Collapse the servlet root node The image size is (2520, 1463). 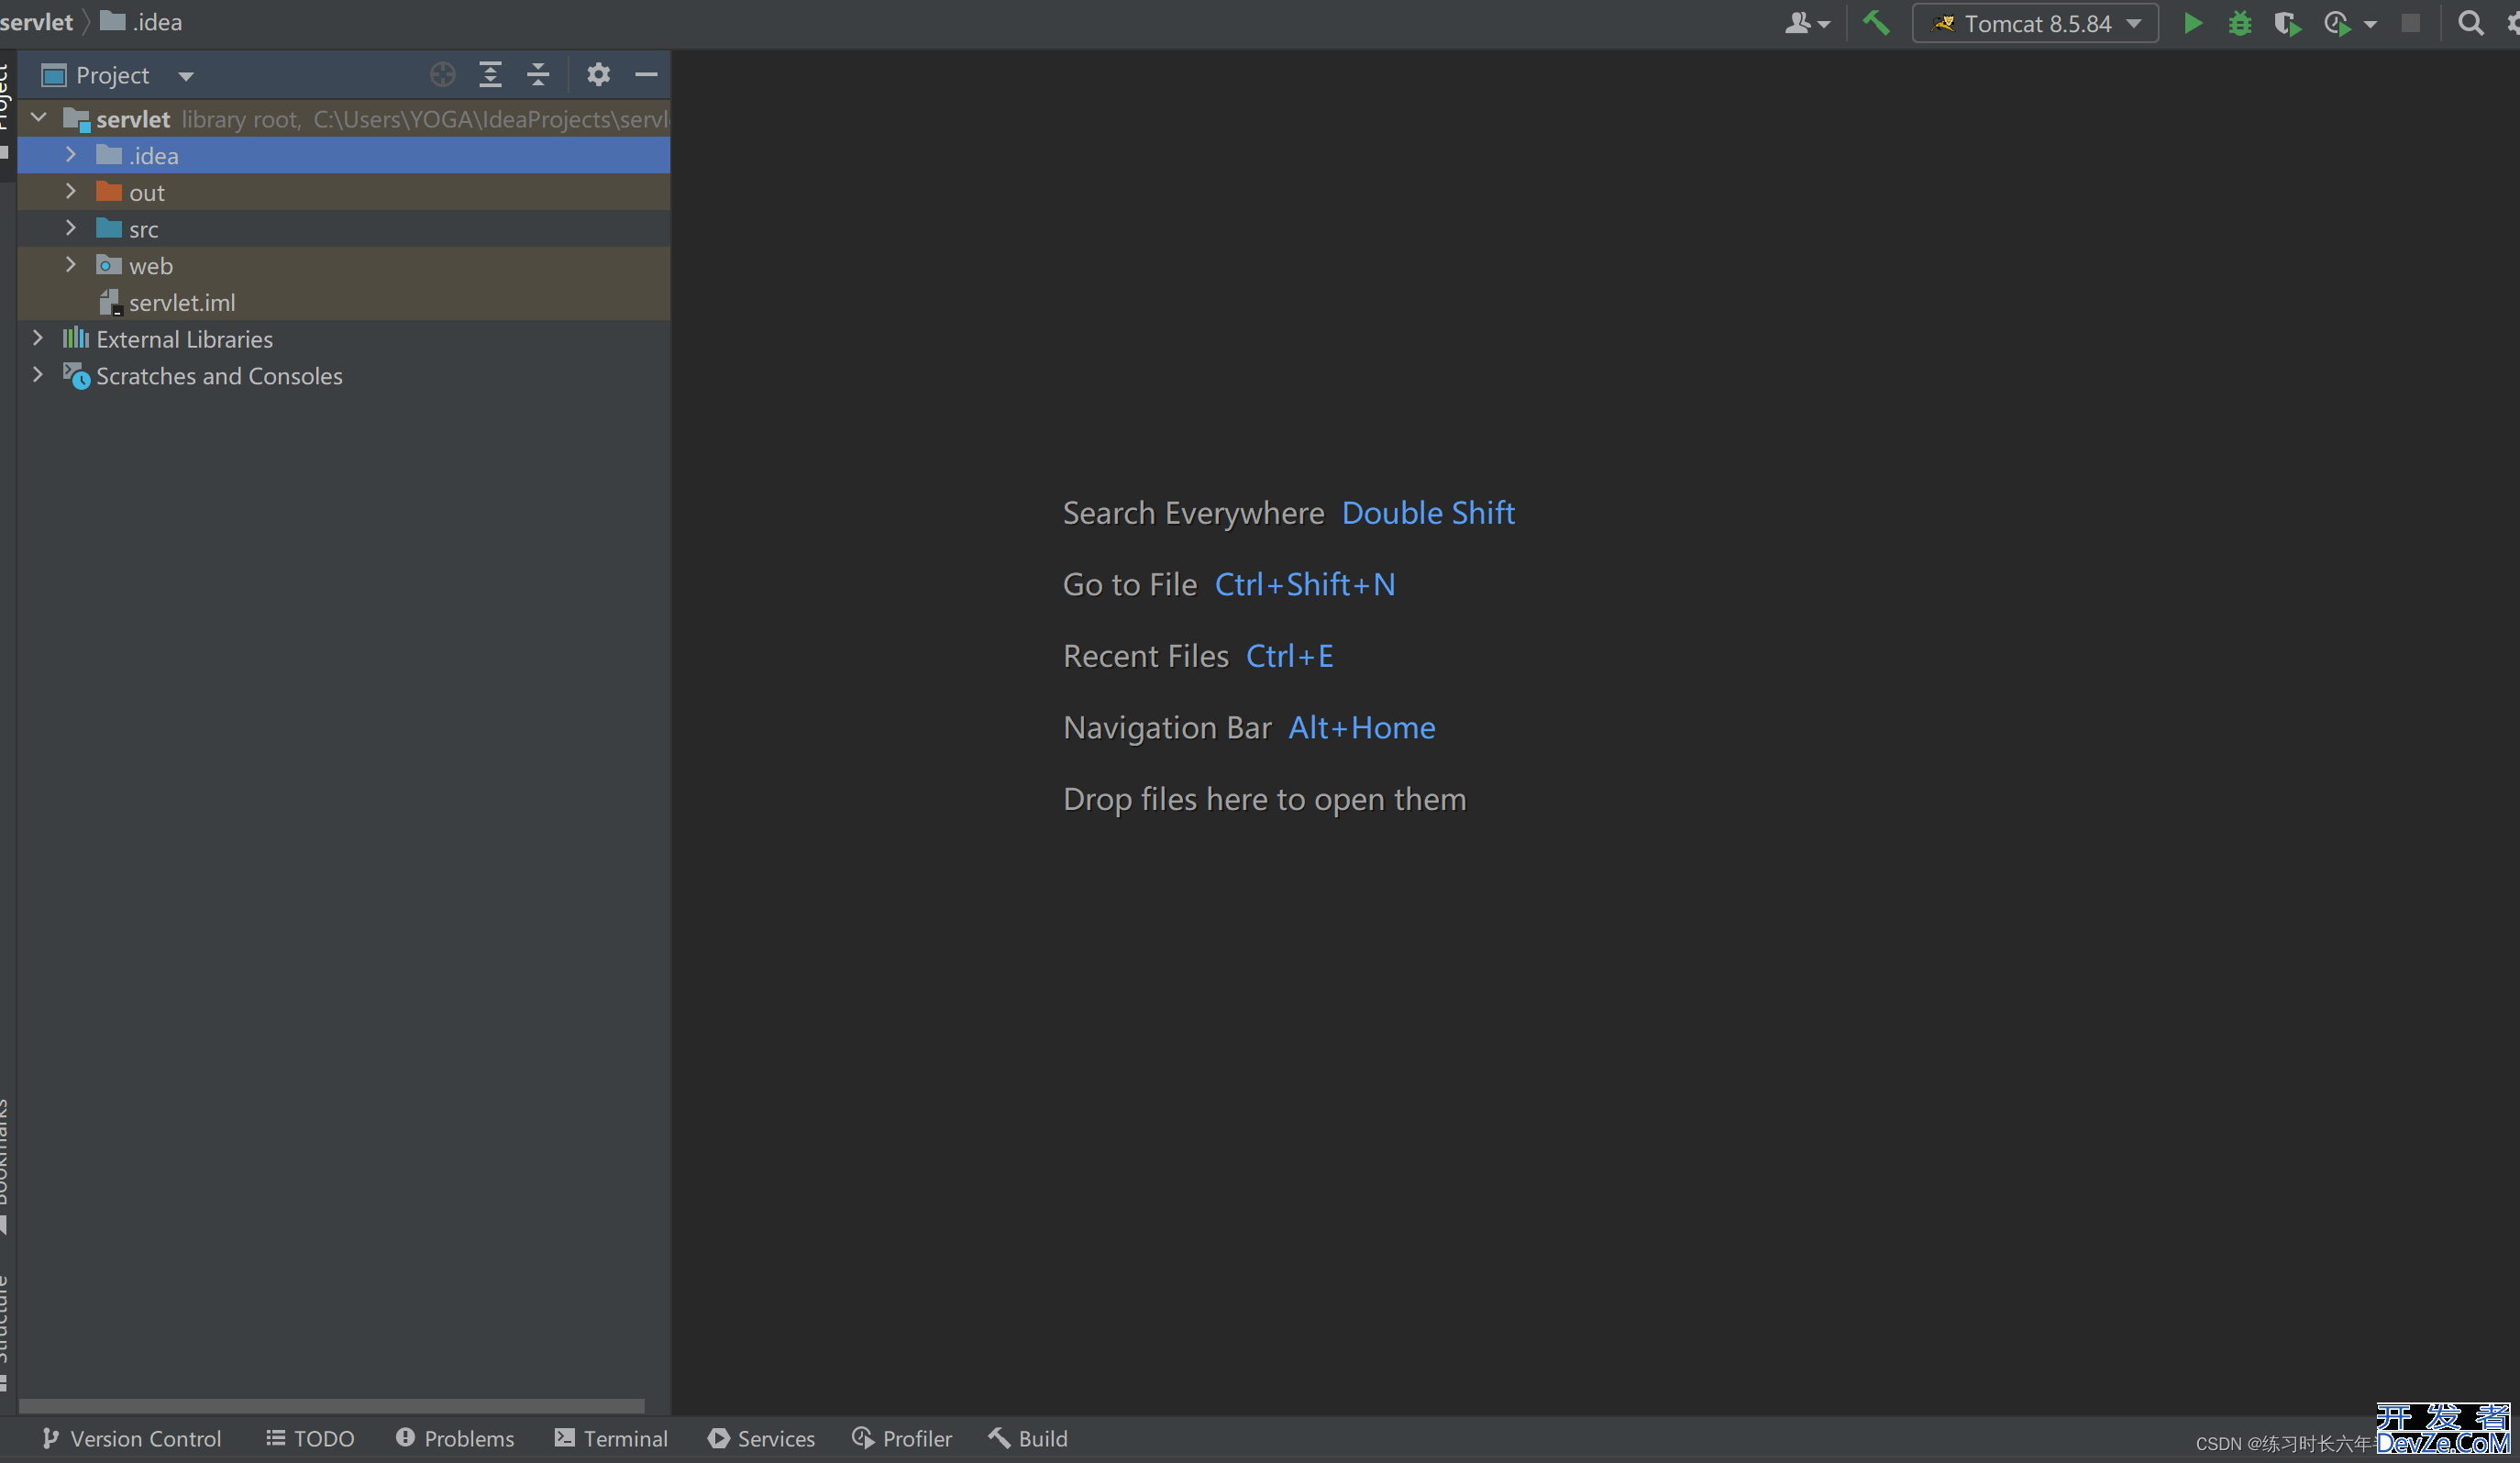(x=39, y=118)
